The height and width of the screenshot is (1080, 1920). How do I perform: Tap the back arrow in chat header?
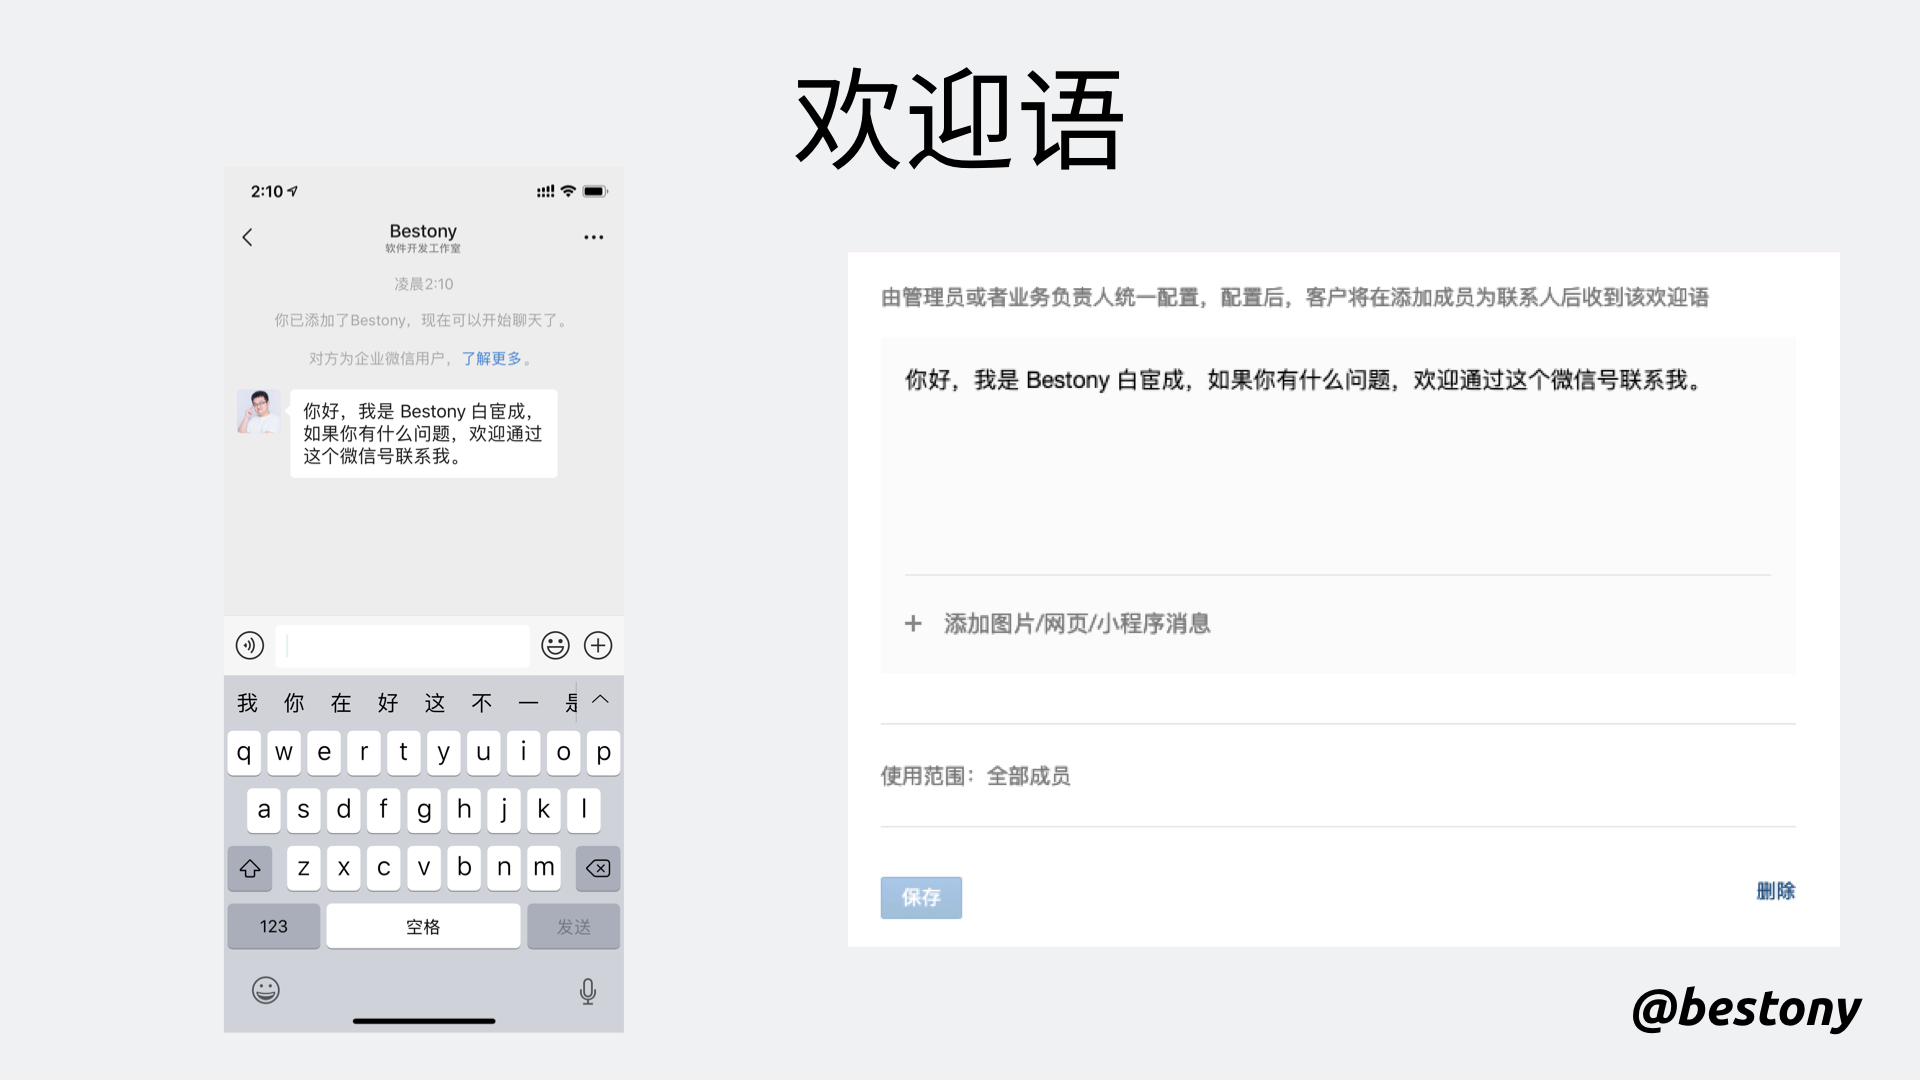coord(247,237)
